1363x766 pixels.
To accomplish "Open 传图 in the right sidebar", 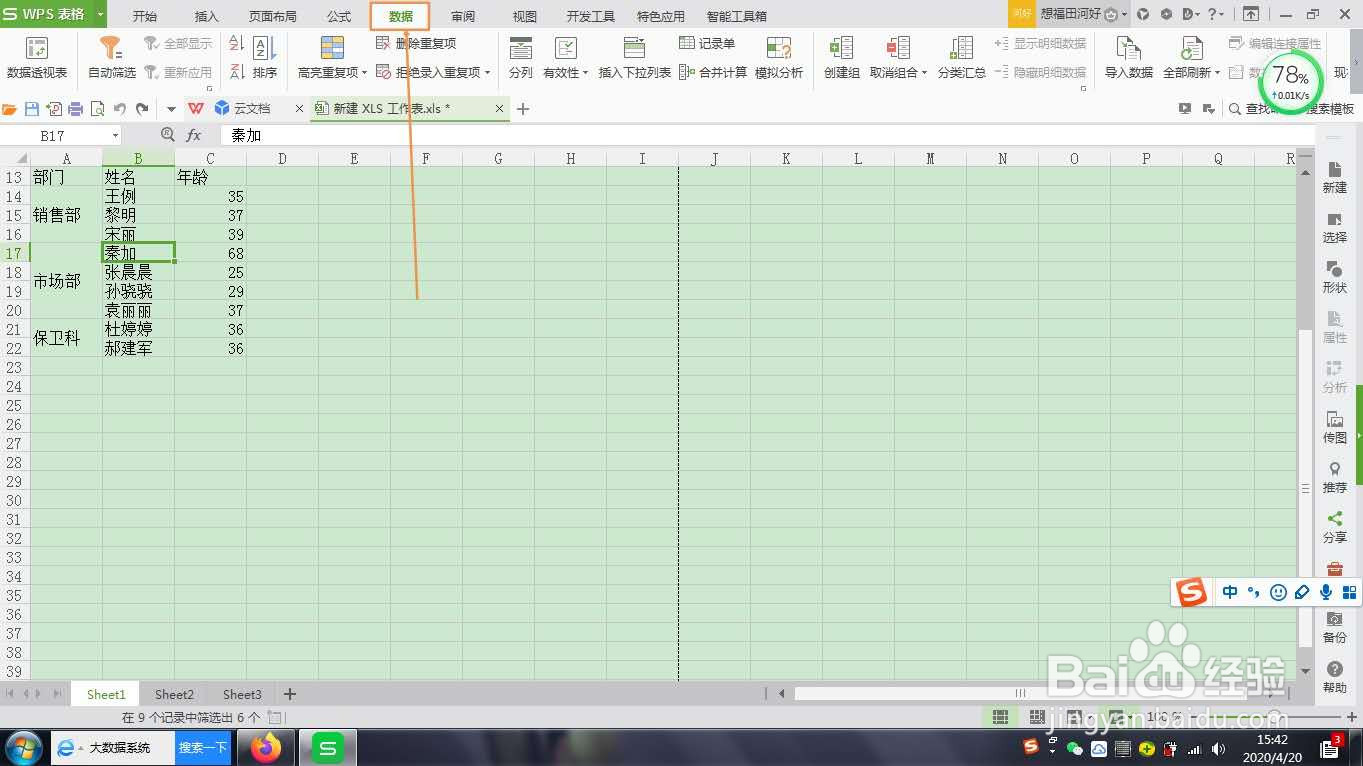I will pyautogui.click(x=1335, y=428).
